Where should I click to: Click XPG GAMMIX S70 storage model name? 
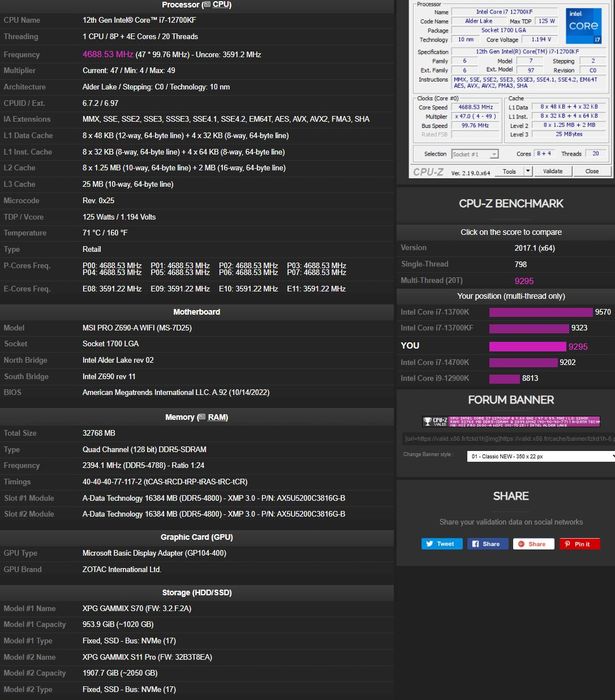pos(137,608)
